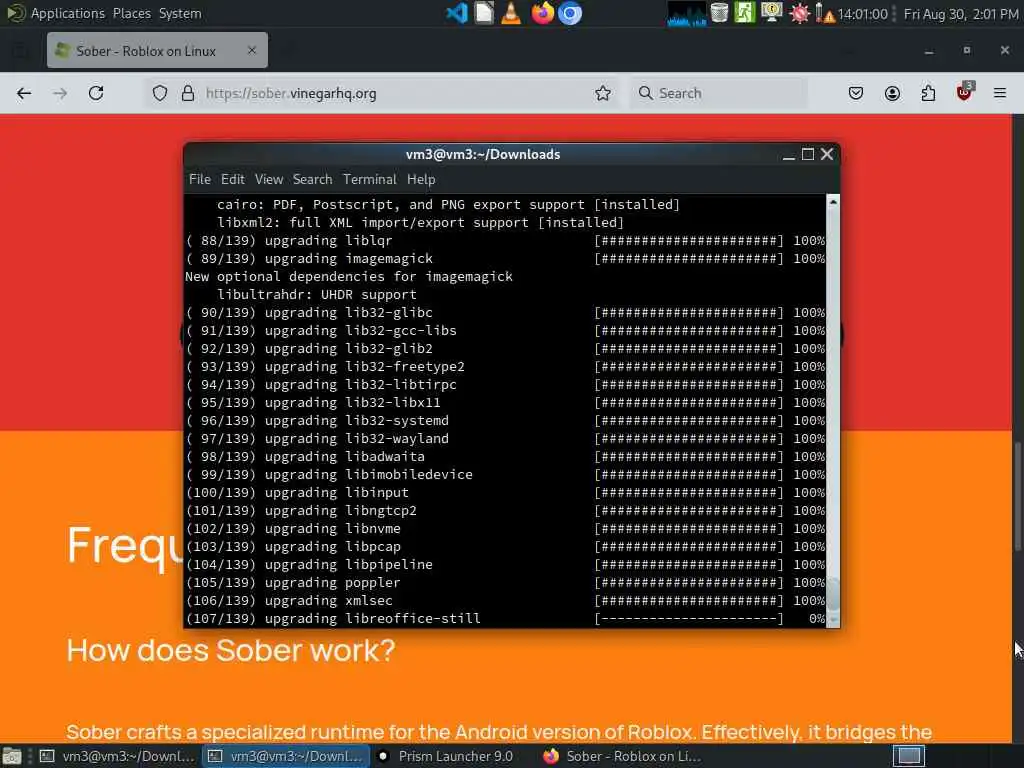Screen dimensions: 1024x768
Task: View site security padlock info
Action: pyautogui.click(x=187, y=93)
